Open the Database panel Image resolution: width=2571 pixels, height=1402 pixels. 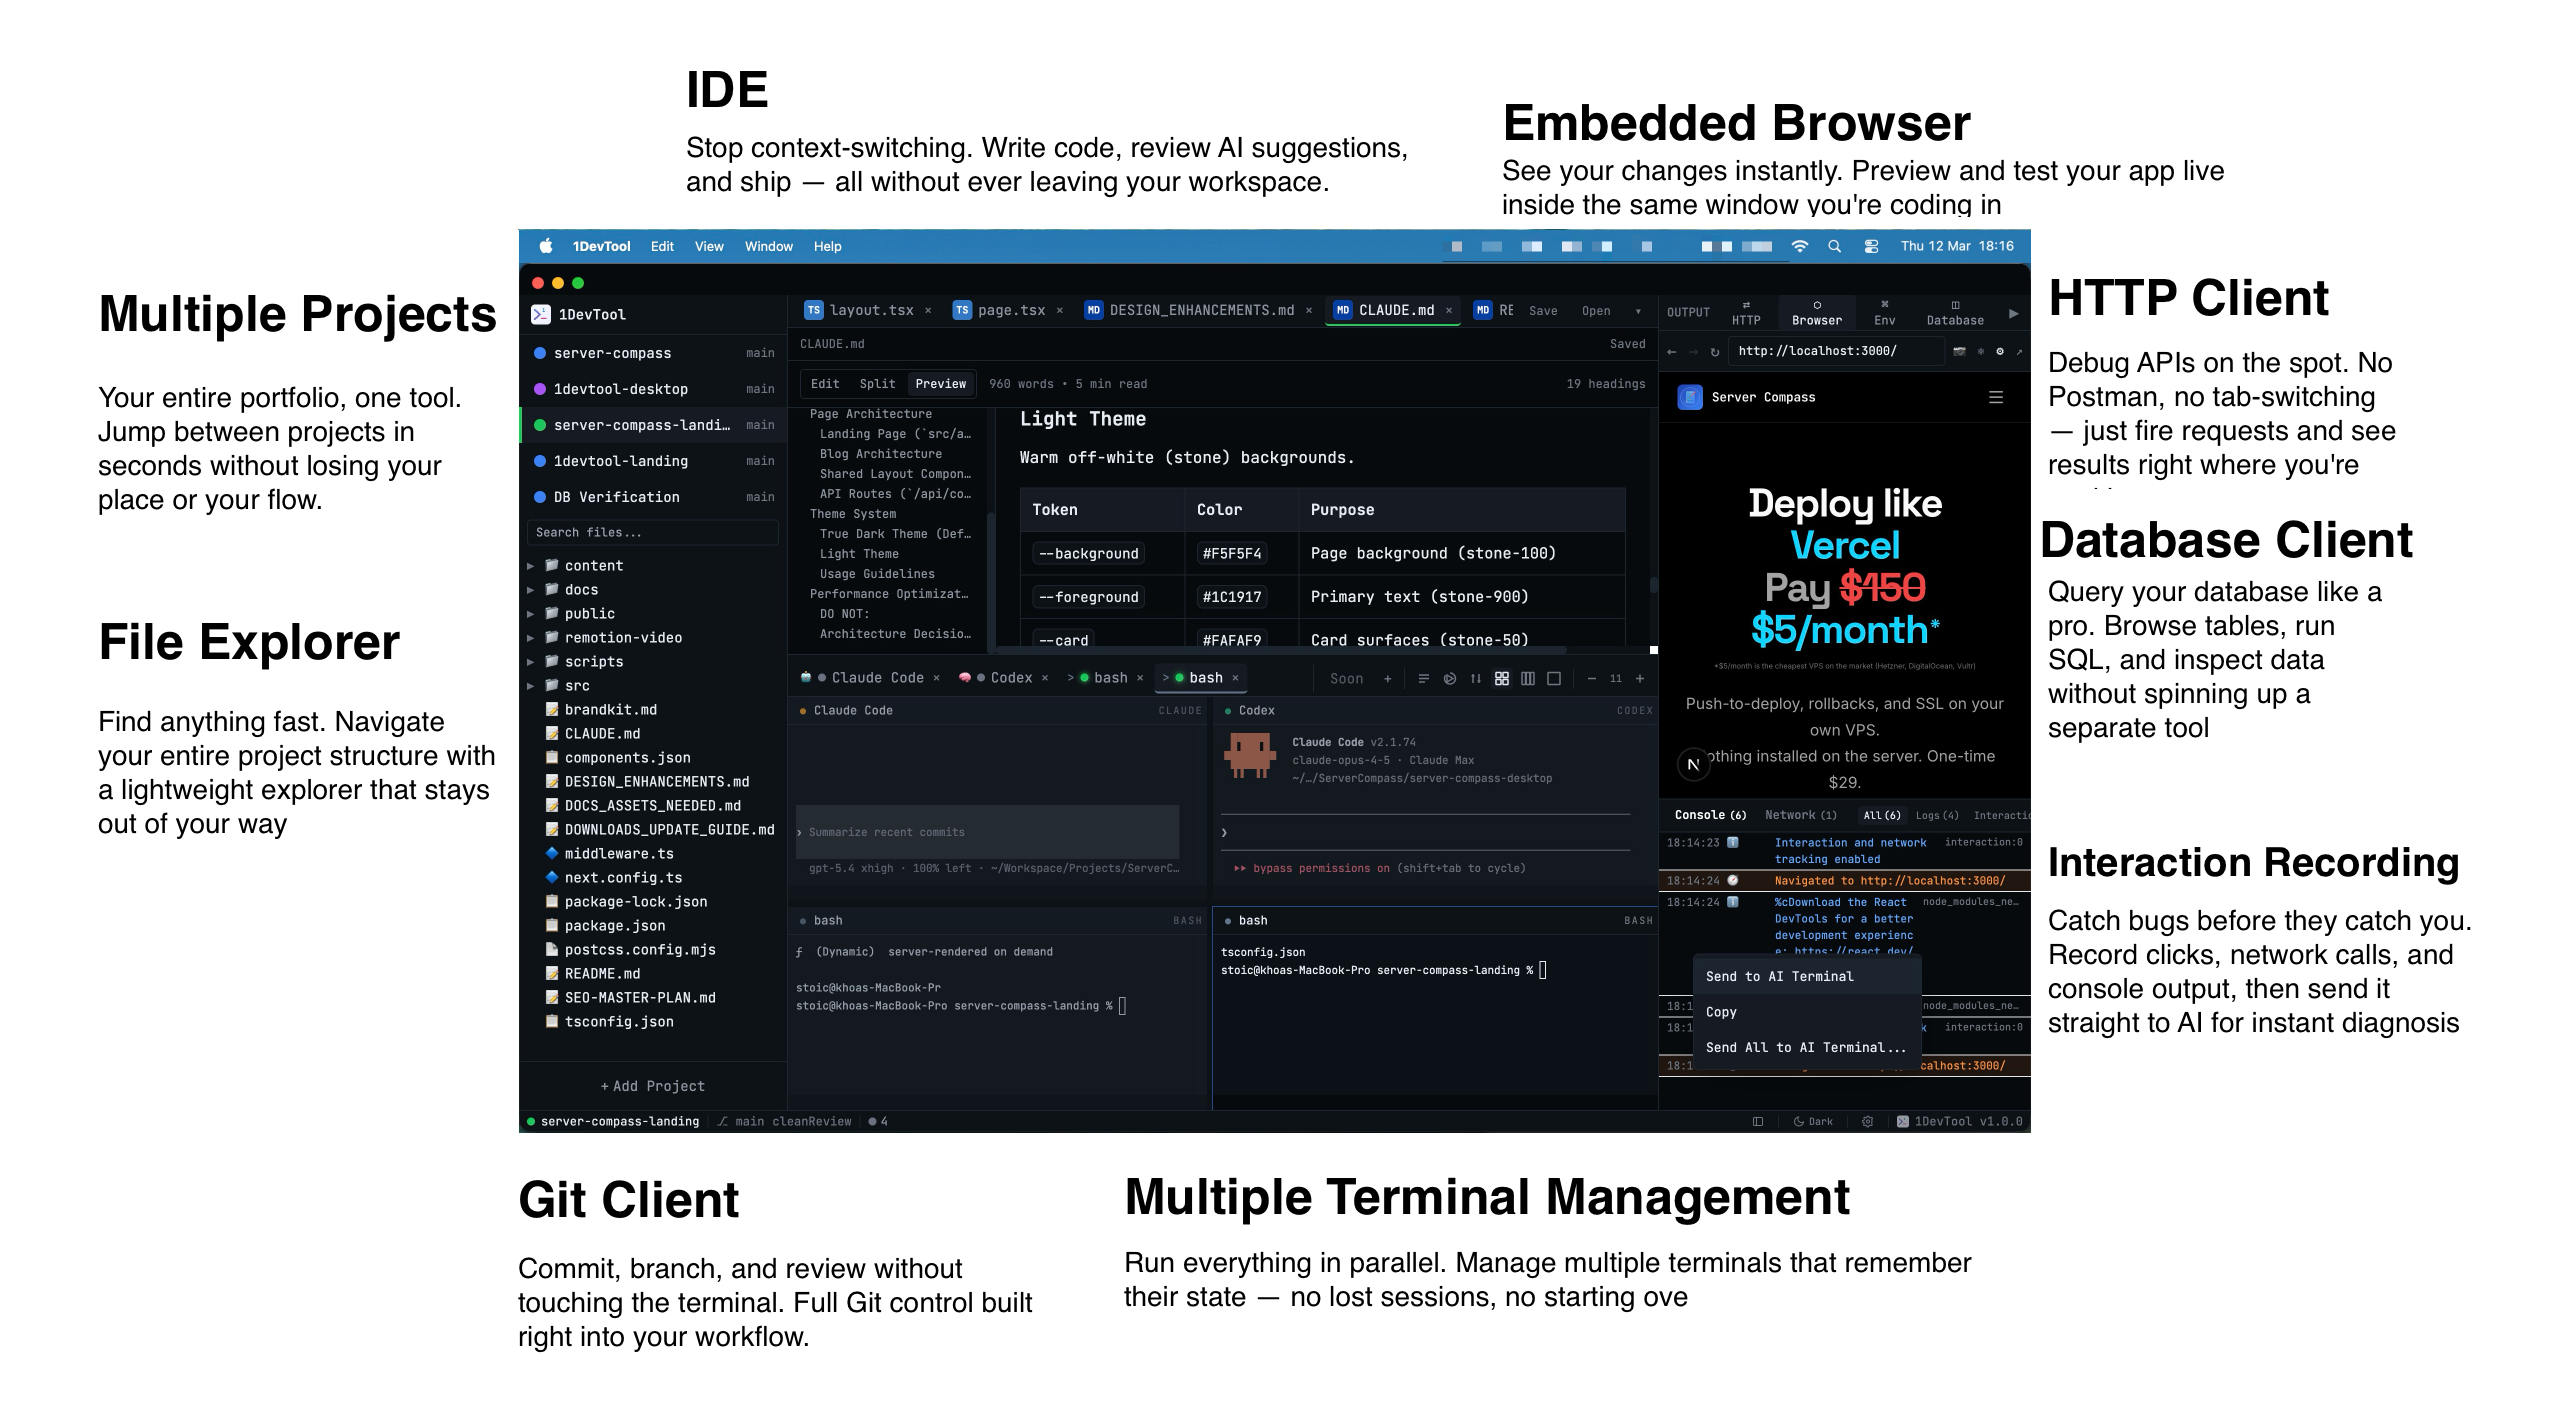[1953, 313]
